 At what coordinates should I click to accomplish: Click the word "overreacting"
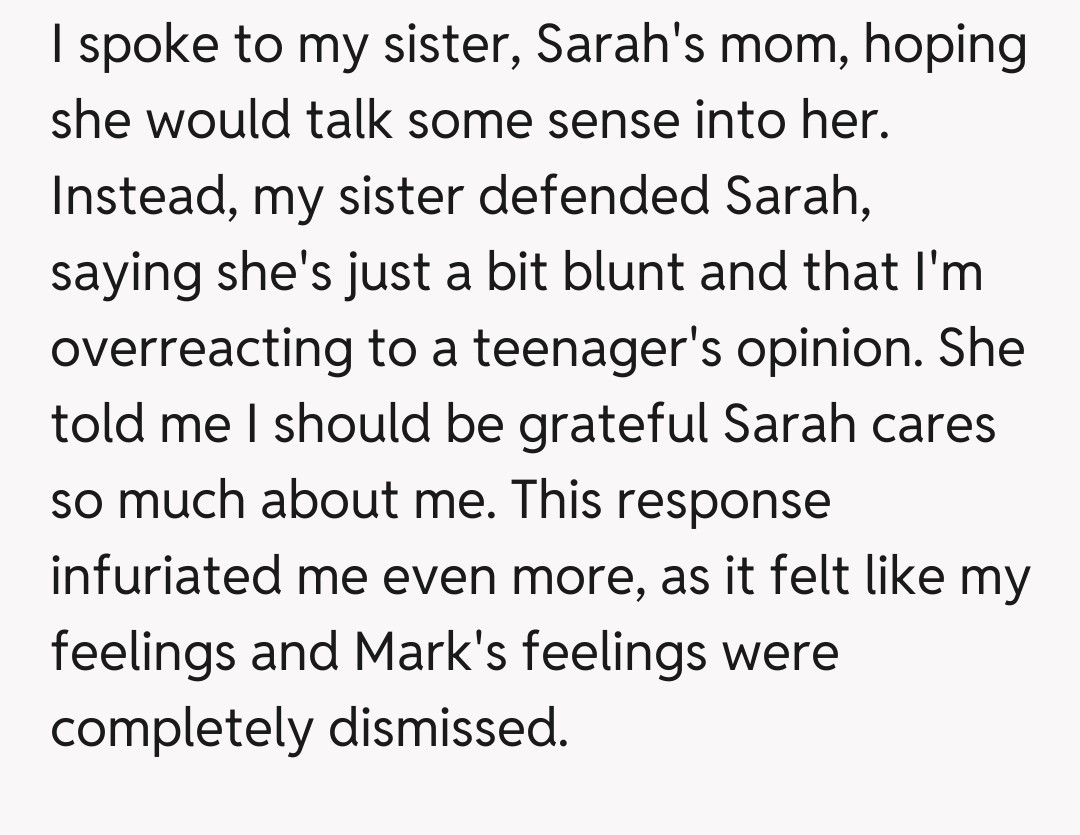(x=202, y=350)
